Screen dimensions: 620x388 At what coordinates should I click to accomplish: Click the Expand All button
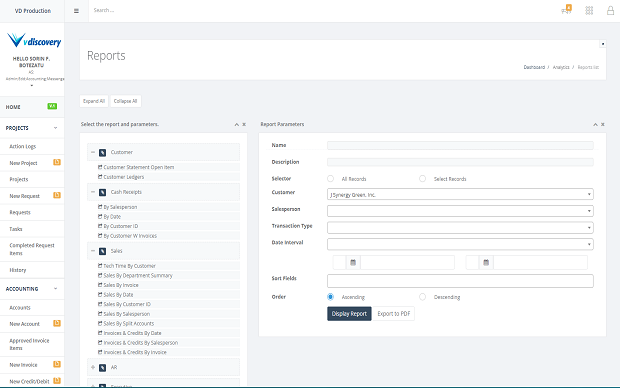tap(94, 101)
